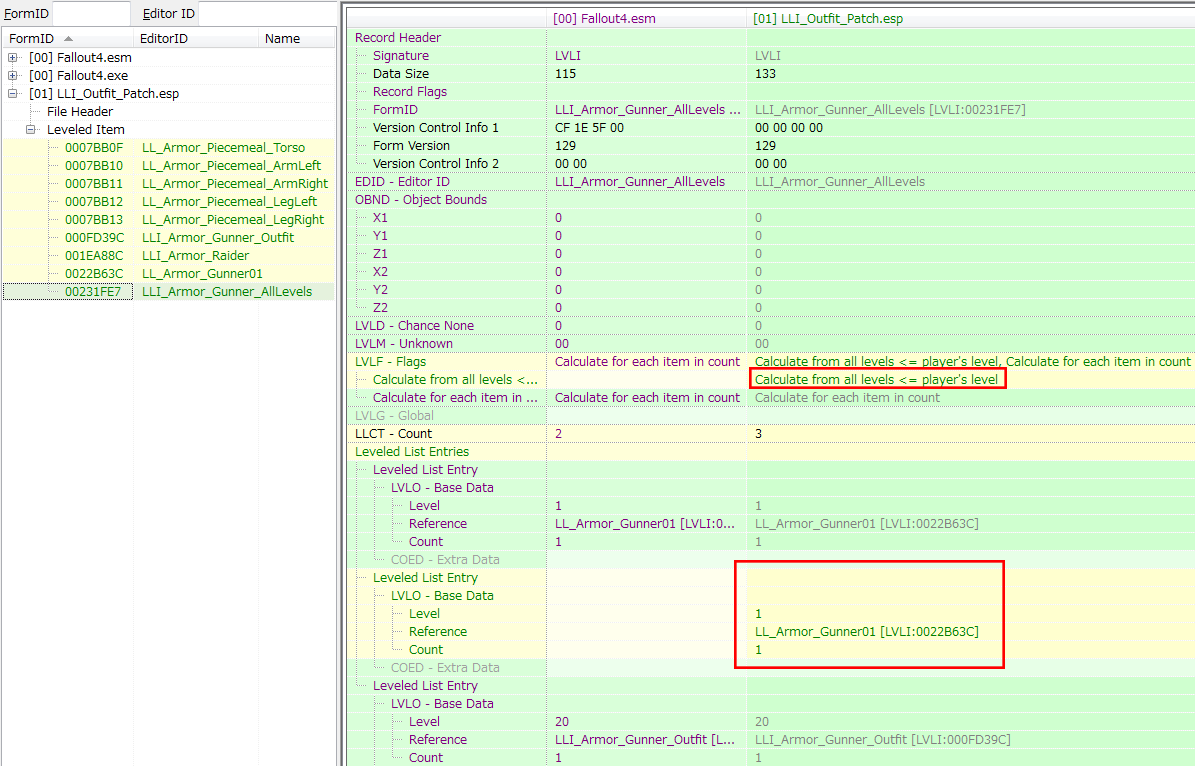Click patch Reference LL_Armor_Gunner01 in second entry

tap(867, 632)
